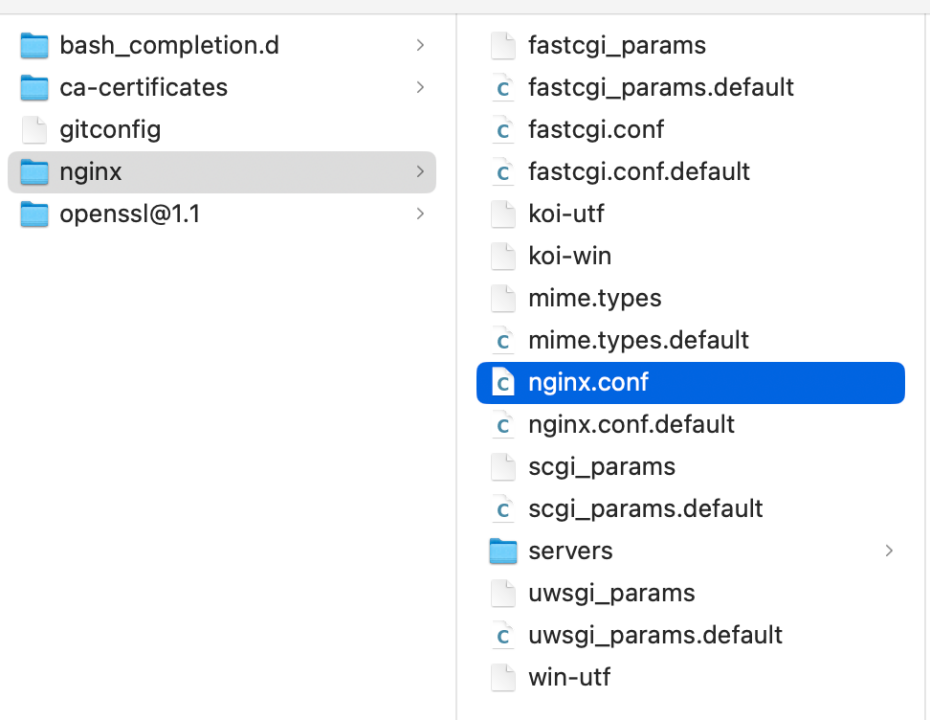Image resolution: width=930 pixels, height=720 pixels.
Task: Click the win-utf file icon
Action: 503,677
